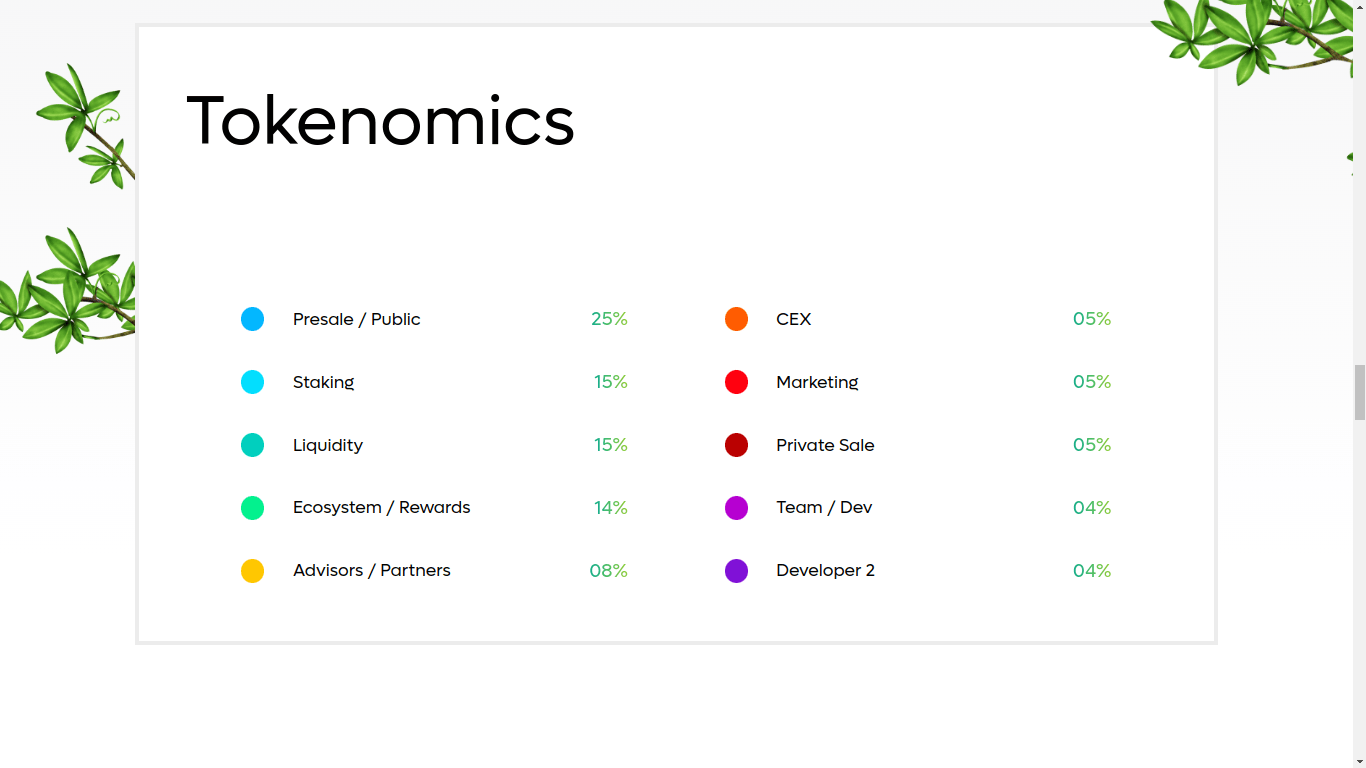Click the magenta Team / Dev dot
The height and width of the screenshot is (768, 1366).
click(x=736, y=508)
